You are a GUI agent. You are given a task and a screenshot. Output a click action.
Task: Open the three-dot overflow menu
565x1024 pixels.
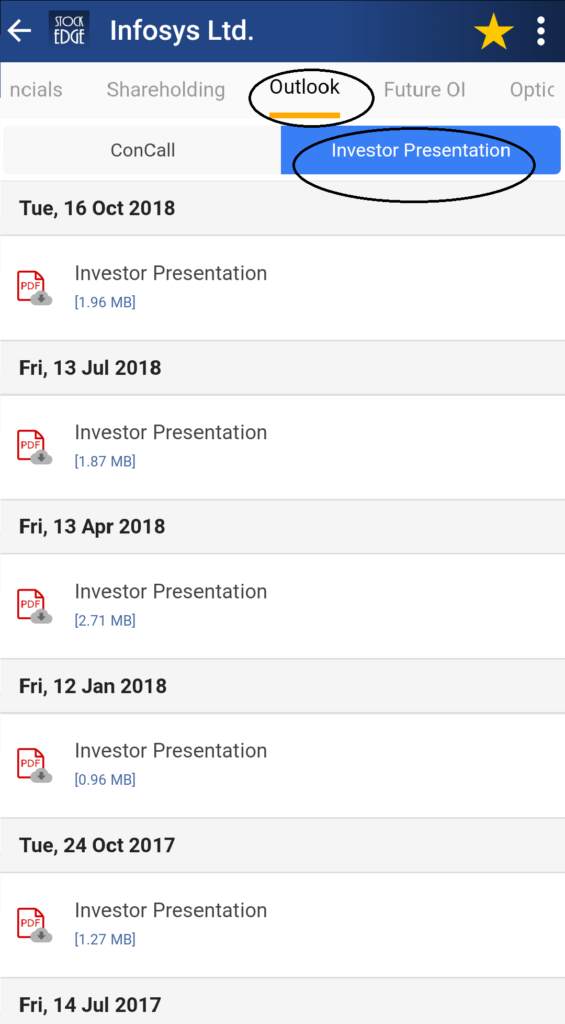[x=541, y=31]
